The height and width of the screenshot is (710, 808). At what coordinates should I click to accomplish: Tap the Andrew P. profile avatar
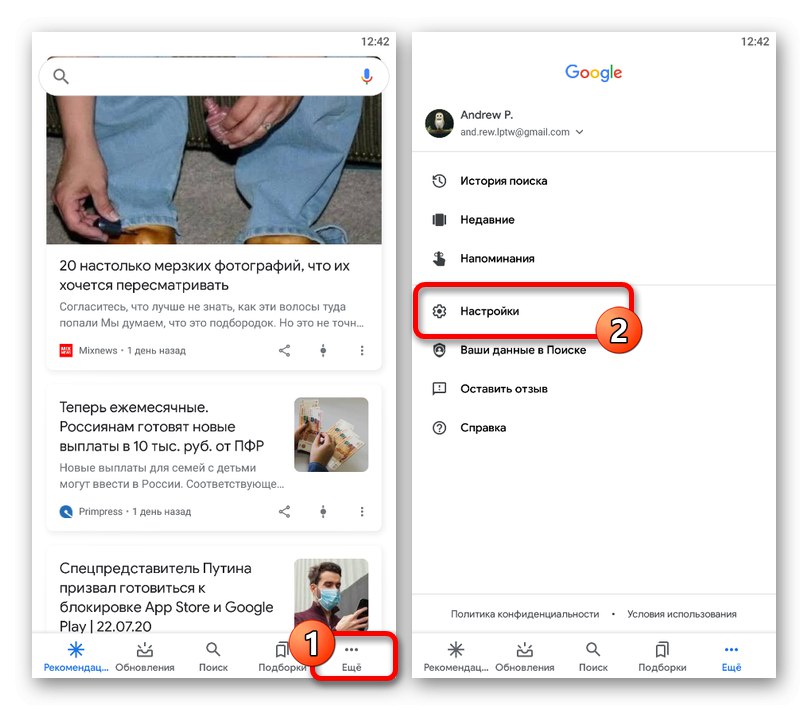(439, 123)
